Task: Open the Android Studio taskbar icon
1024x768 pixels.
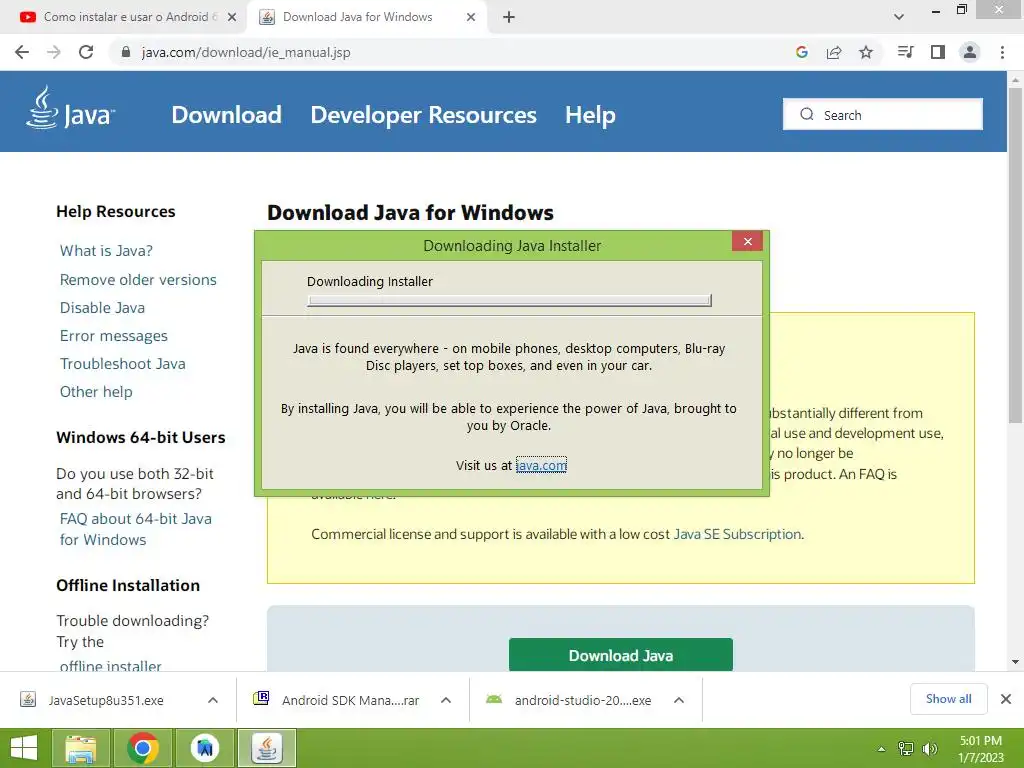Action: tap(204, 748)
